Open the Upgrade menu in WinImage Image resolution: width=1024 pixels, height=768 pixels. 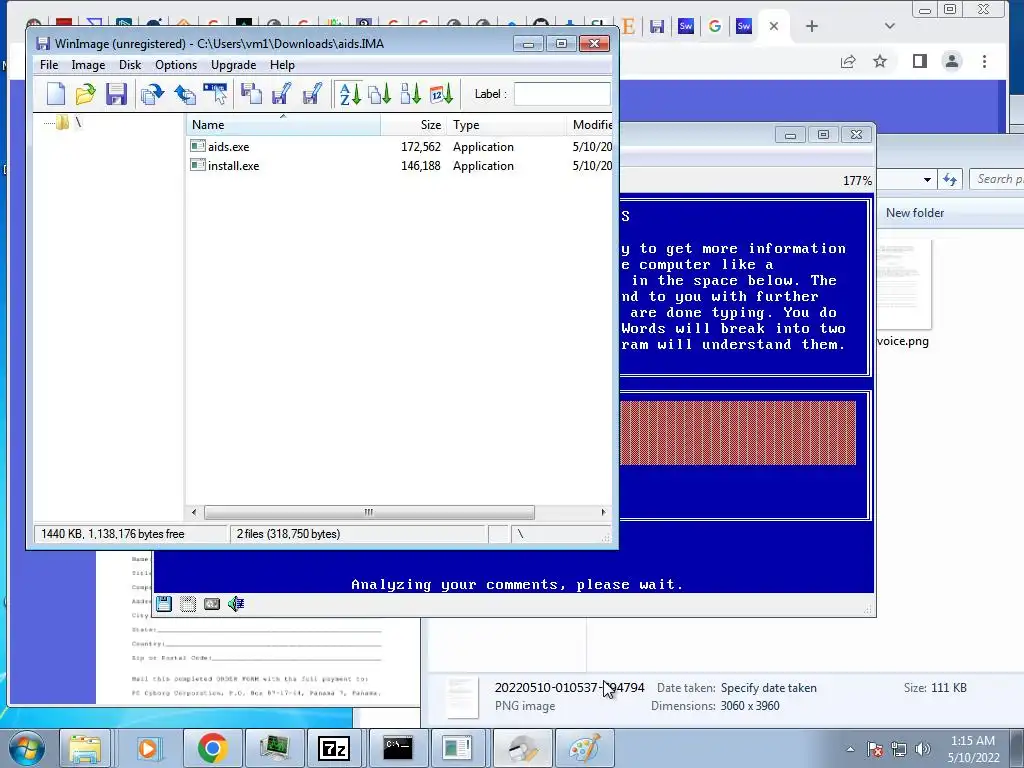tap(233, 65)
